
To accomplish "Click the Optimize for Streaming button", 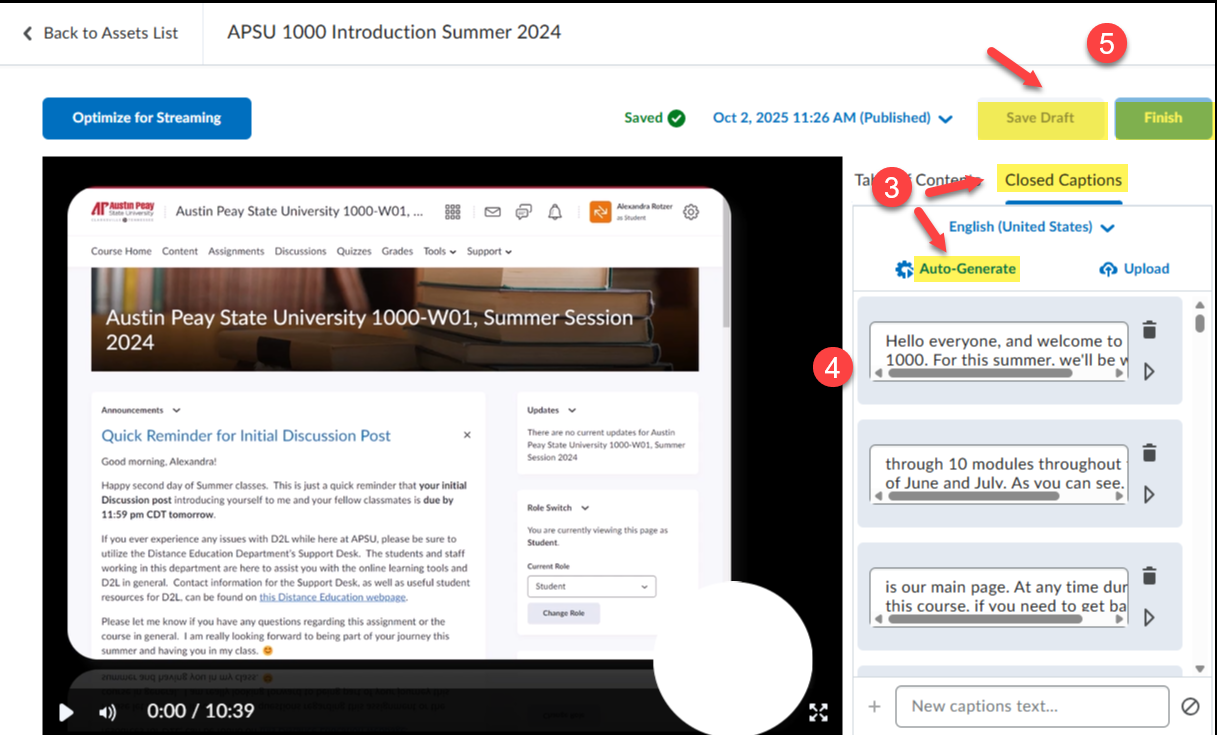I will (146, 118).
